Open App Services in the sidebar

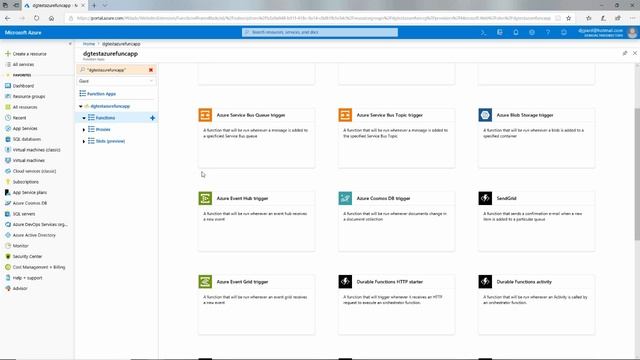(x=25, y=128)
